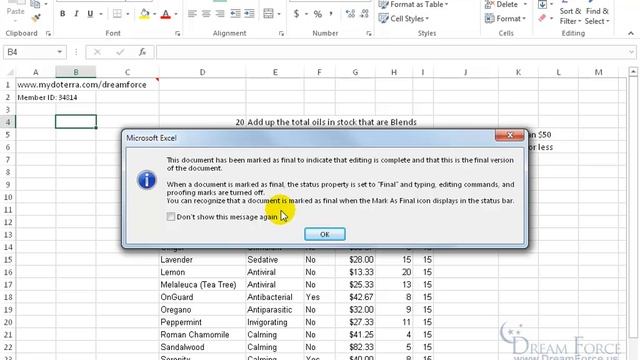The image size is (640, 360).
Task: Apply Bold formatting from the ribbon
Action: pos(62,14)
